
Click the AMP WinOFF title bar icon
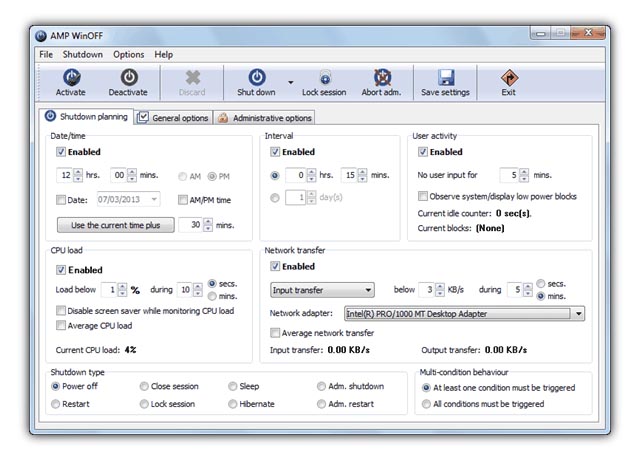tap(41, 36)
